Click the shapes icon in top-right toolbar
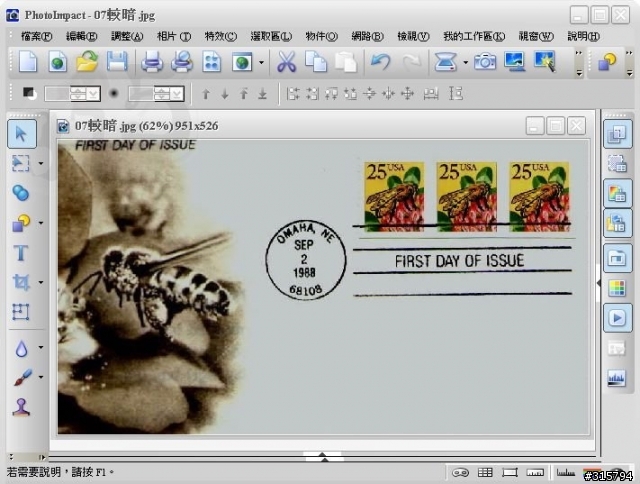640x484 pixels. click(607, 62)
